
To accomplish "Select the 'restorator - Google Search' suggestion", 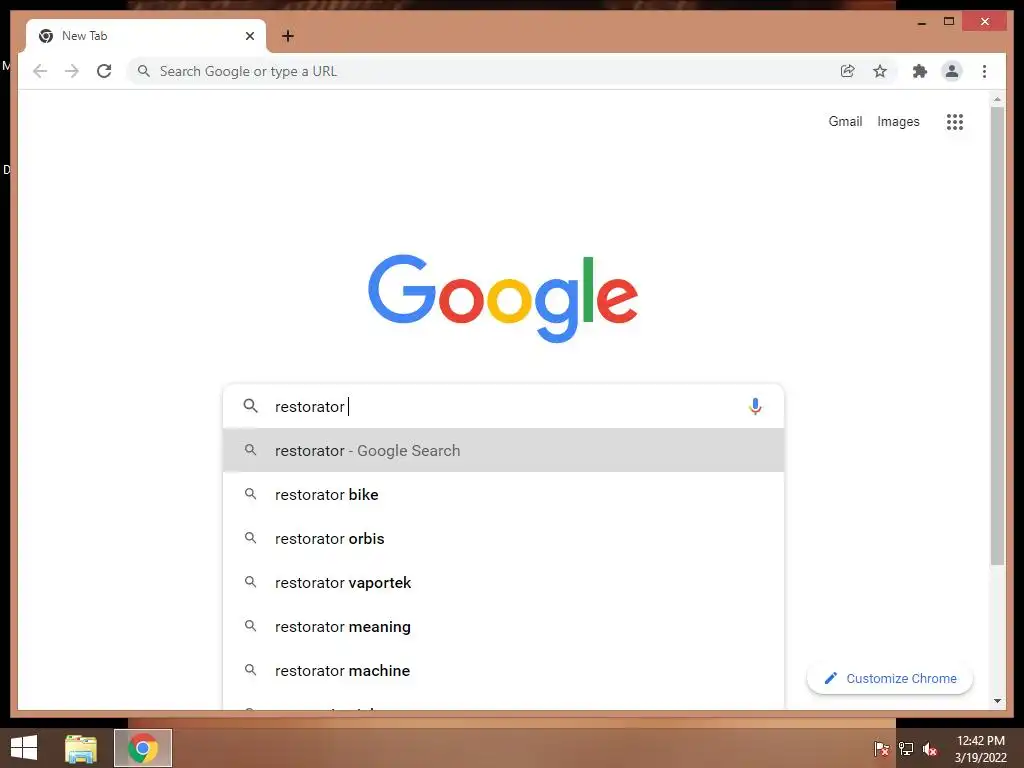I will 503,451.
